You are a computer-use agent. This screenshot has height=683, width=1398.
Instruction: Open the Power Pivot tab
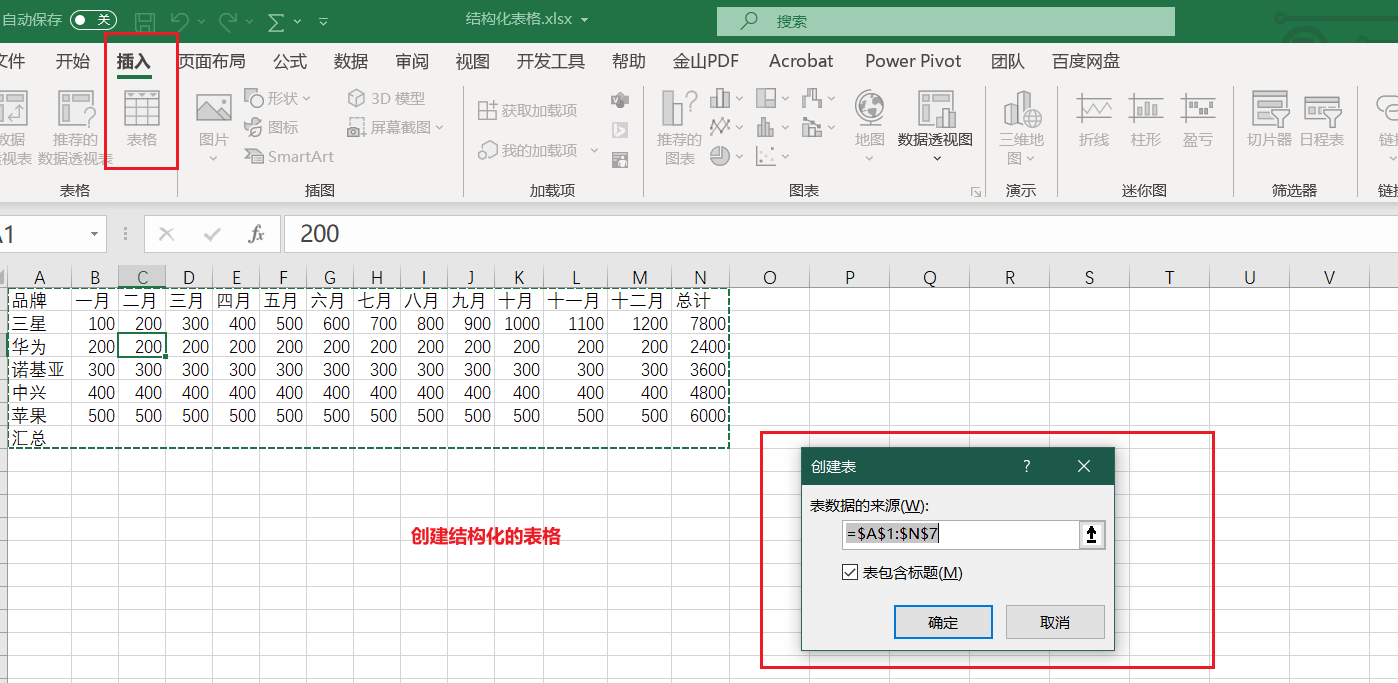point(913,61)
